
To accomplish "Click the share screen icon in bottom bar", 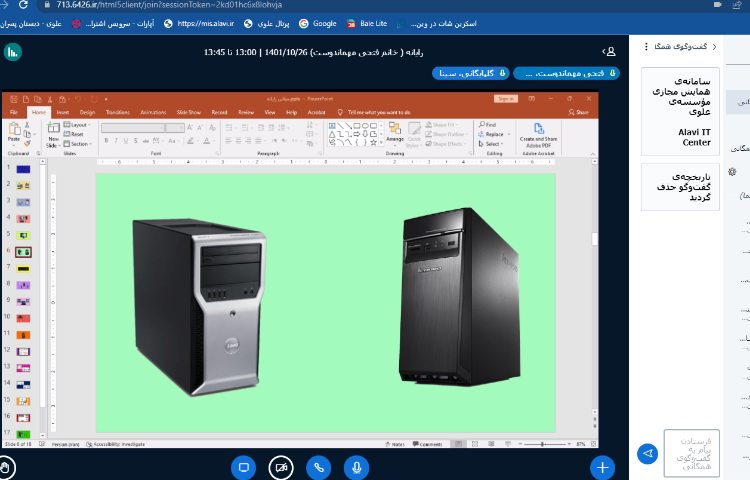I will point(243,467).
